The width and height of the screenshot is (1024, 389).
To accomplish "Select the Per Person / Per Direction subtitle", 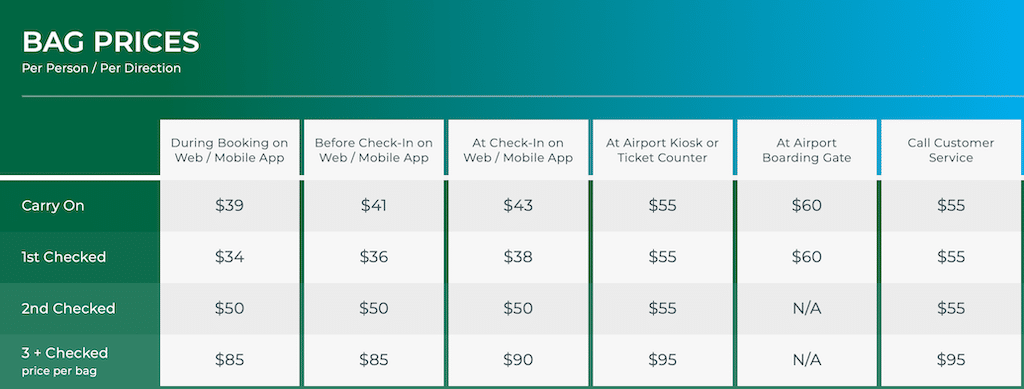I will 101,68.
